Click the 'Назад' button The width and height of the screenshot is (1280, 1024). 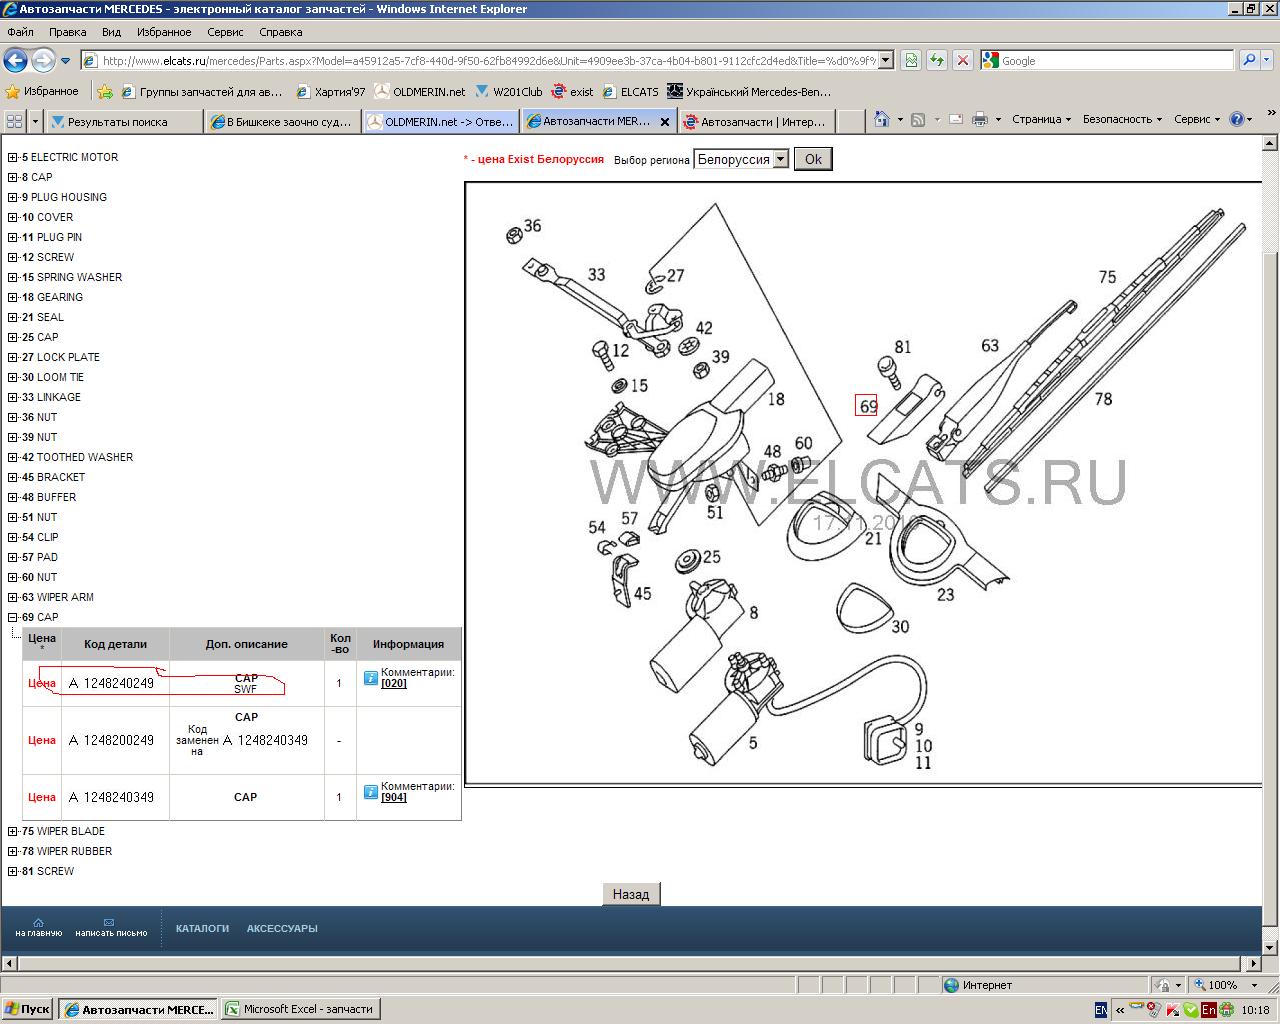click(631, 894)
